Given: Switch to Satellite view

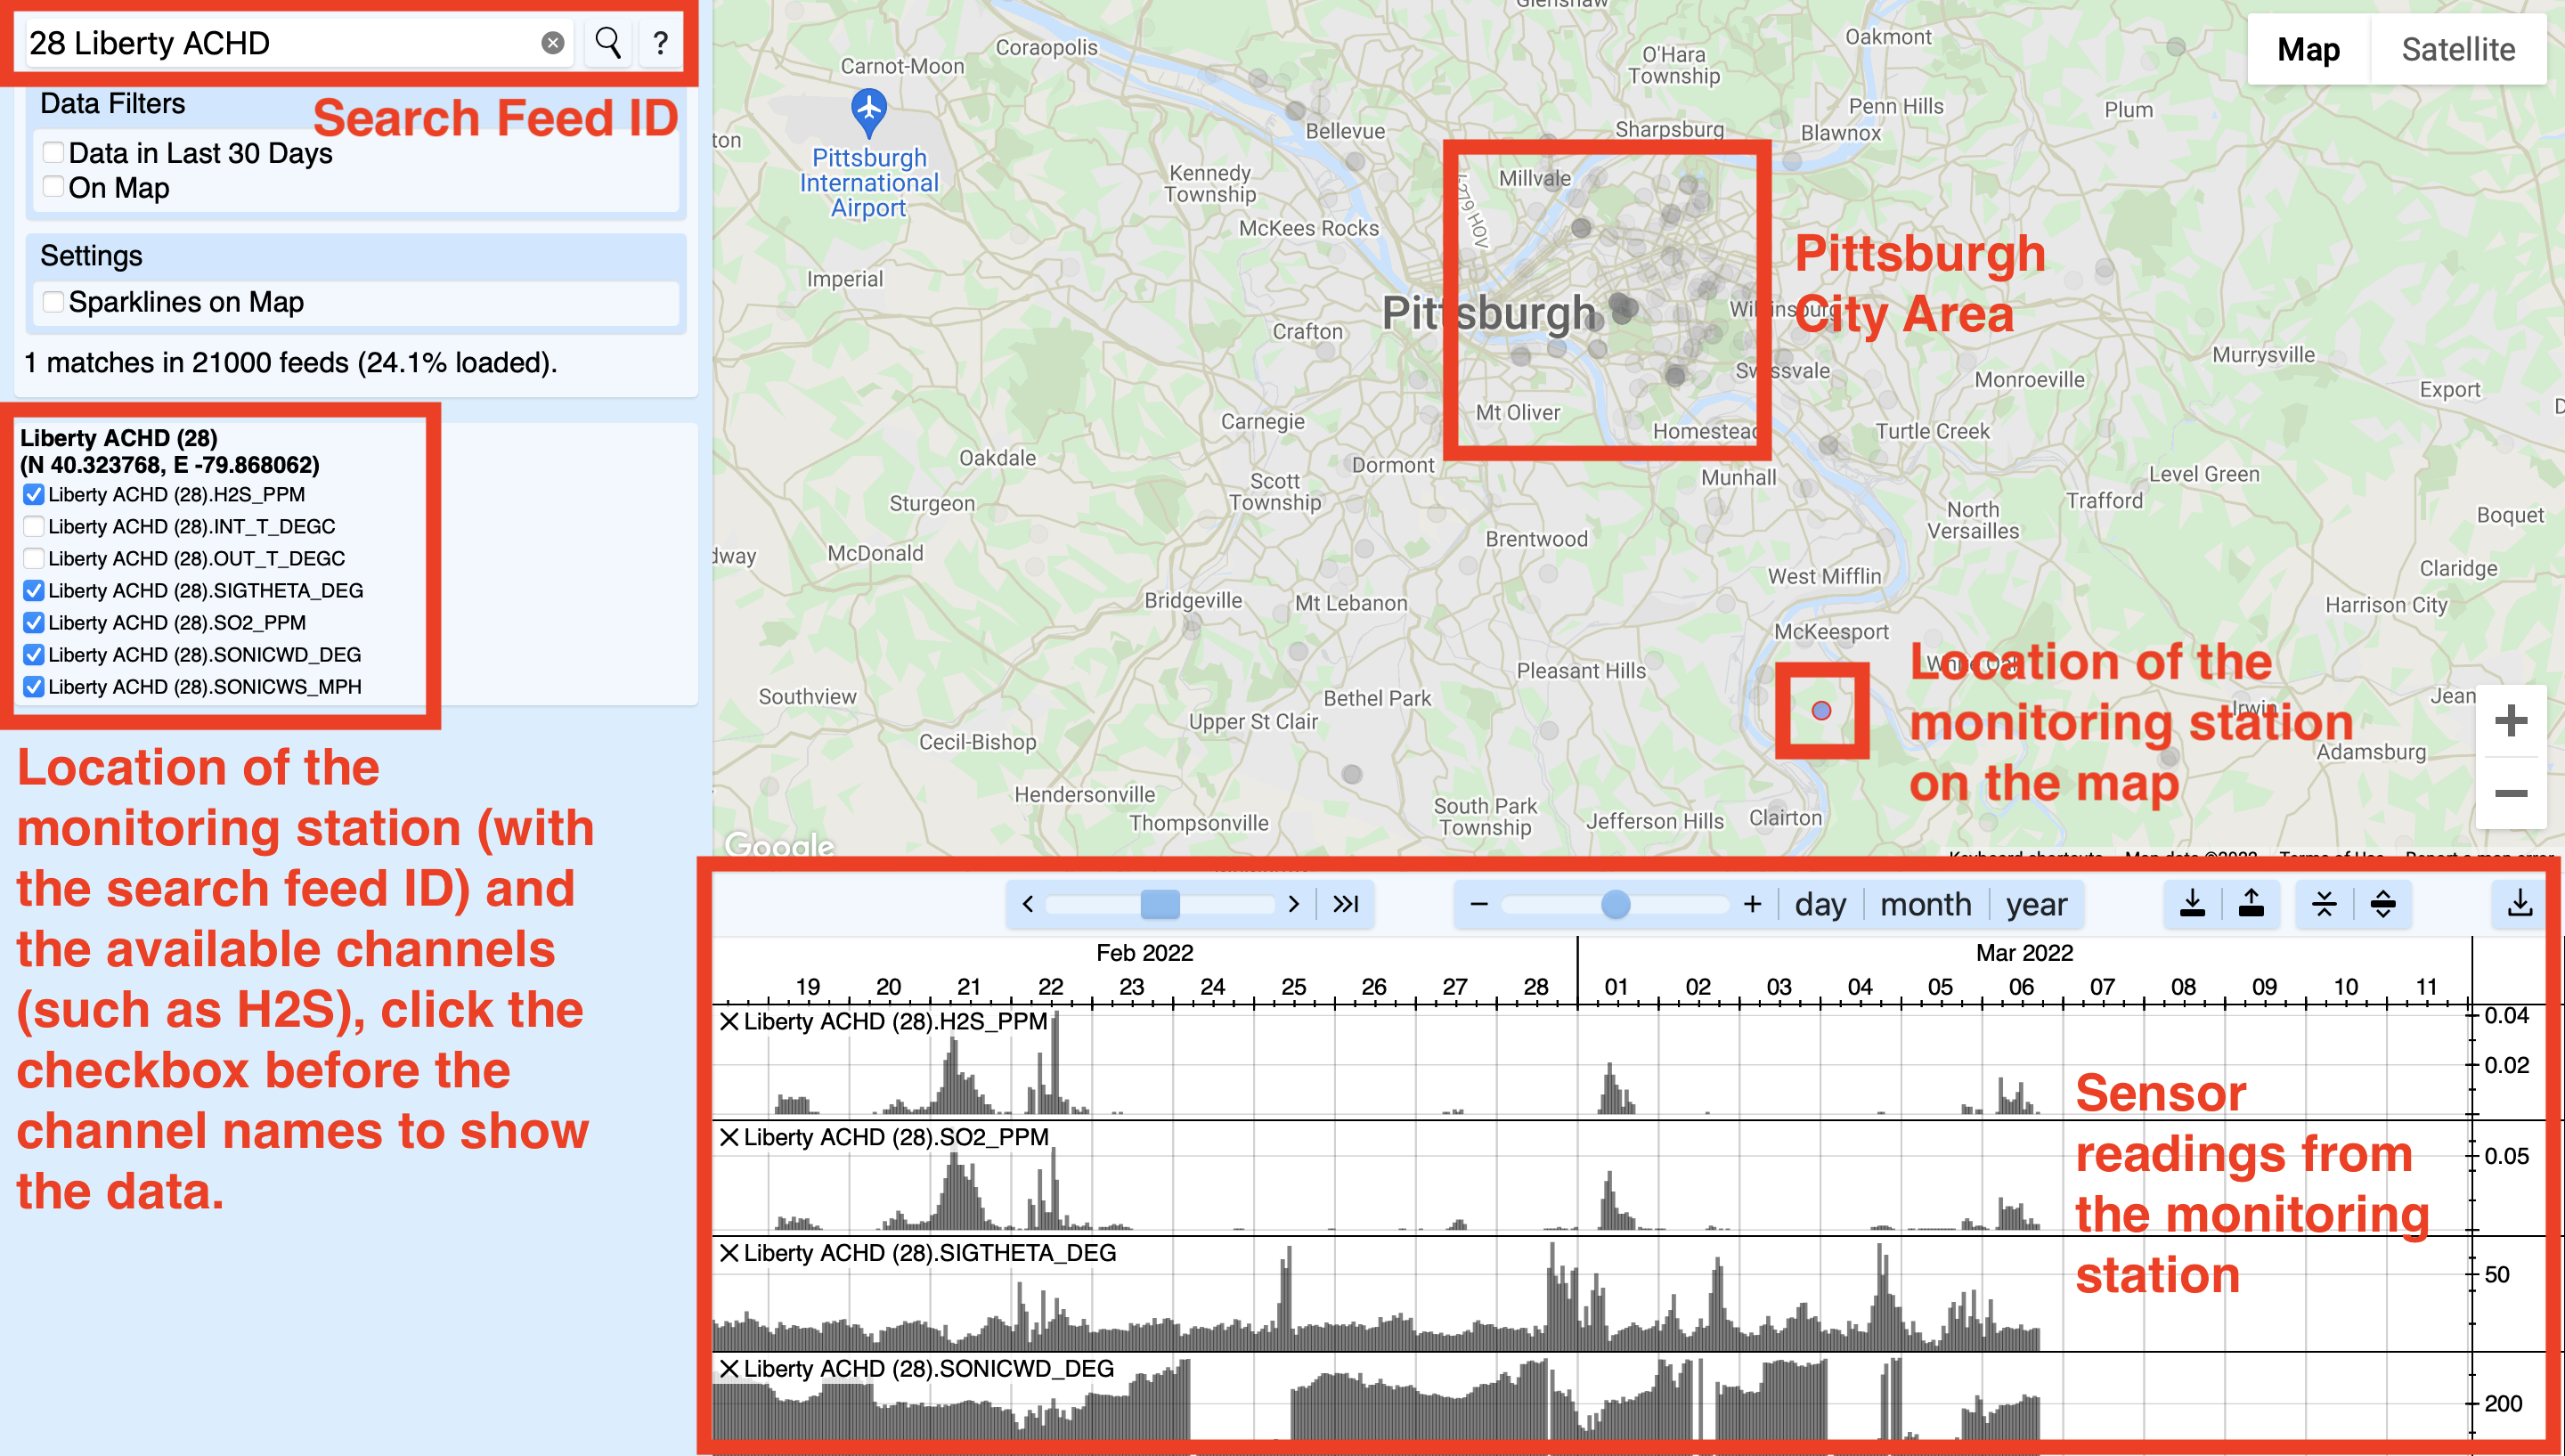Looking at the screenshot, I should [x=2458, y=49].
